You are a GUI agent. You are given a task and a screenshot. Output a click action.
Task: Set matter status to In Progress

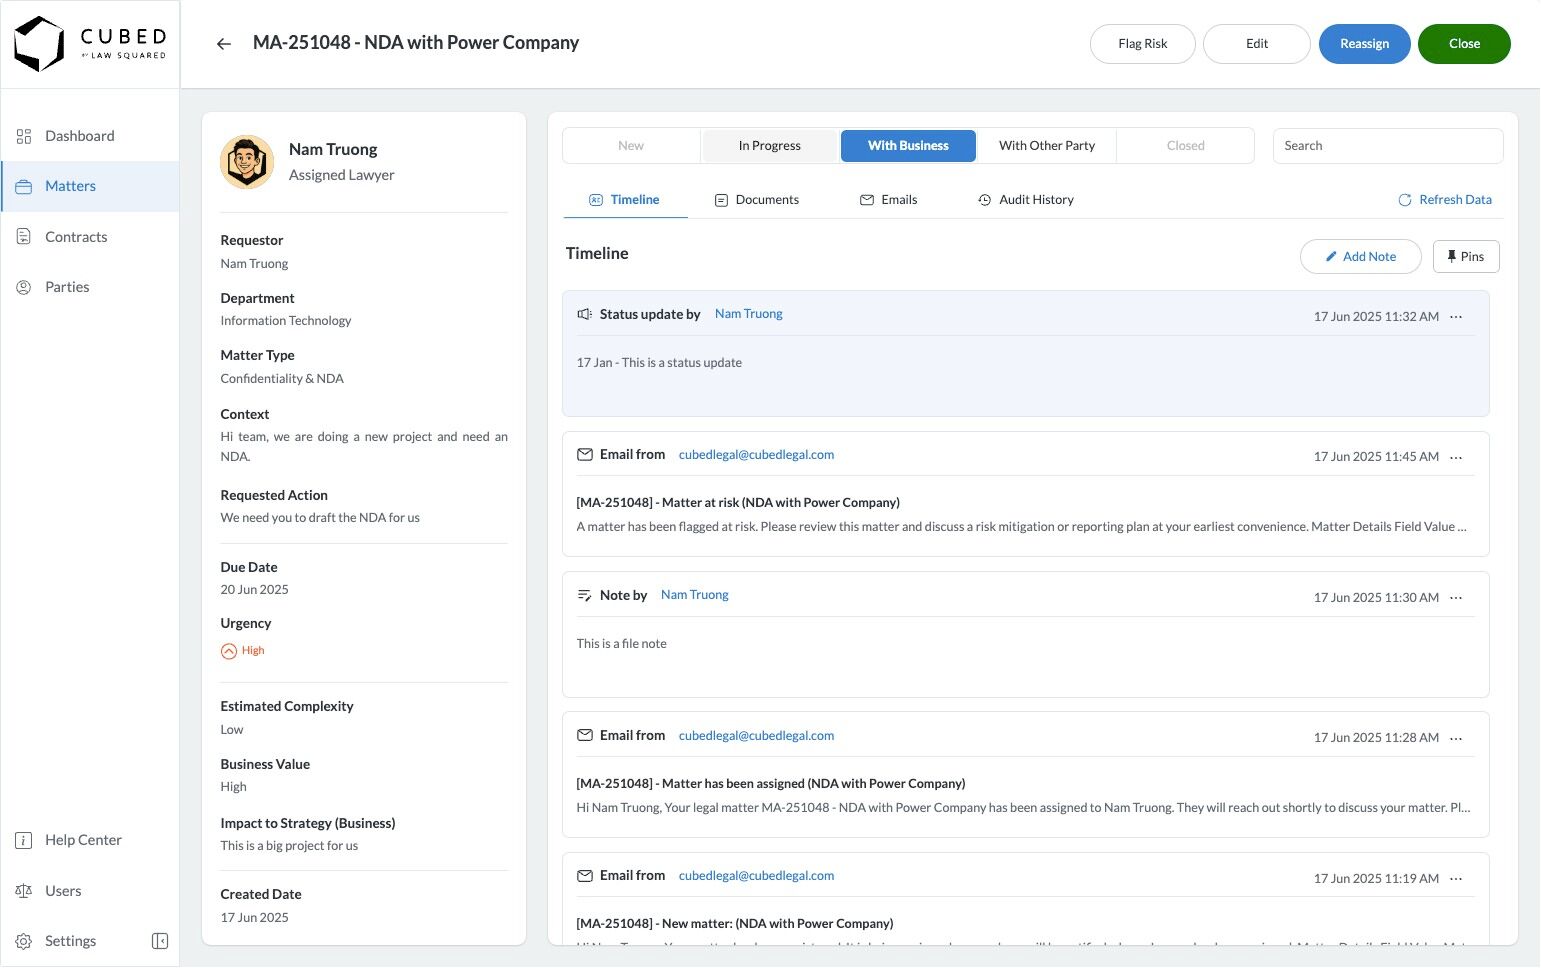point(770,146)
